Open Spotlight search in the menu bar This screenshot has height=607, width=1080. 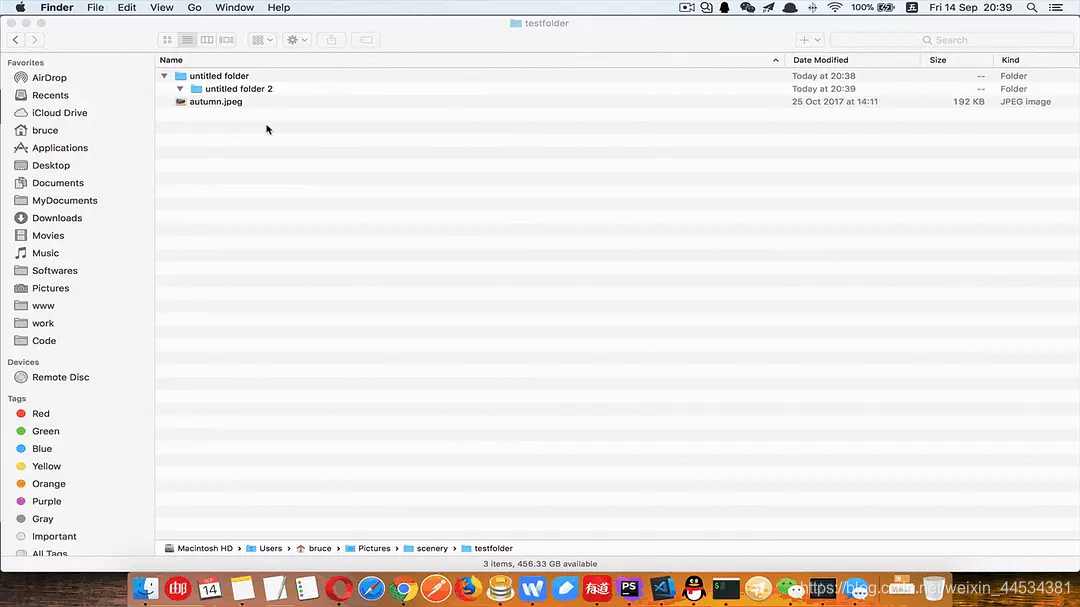(1031, 8)
